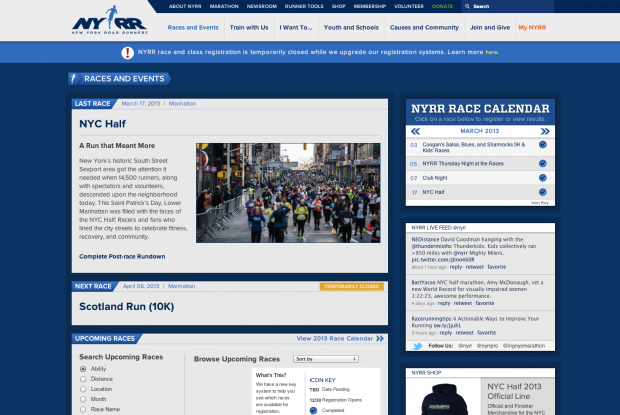The image size is (620, 415).
Task: Open Join and Give navigation tab
Action: [x=490, y=28]
